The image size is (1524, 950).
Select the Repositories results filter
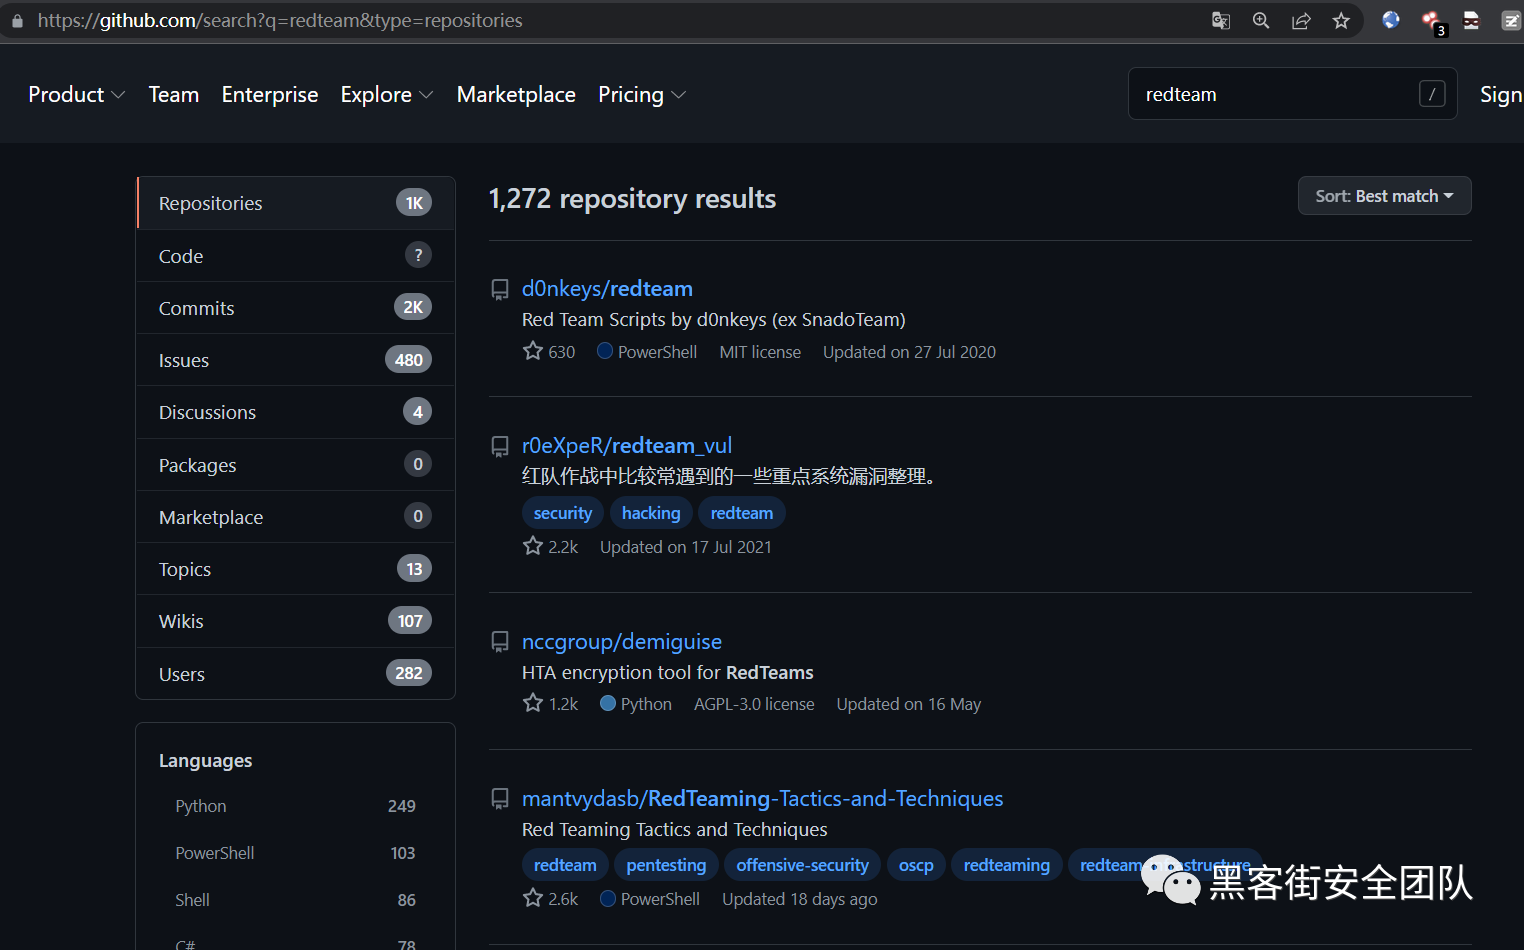pyautogui.click(x=296, y=203)
